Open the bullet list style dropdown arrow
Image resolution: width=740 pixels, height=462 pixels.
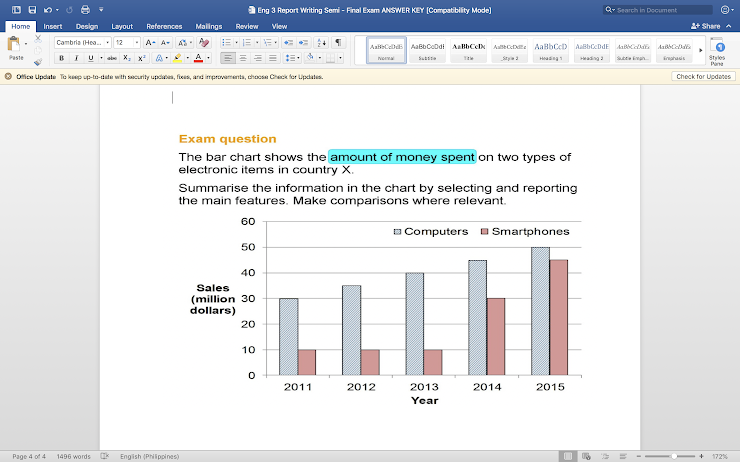pos(236,42)
